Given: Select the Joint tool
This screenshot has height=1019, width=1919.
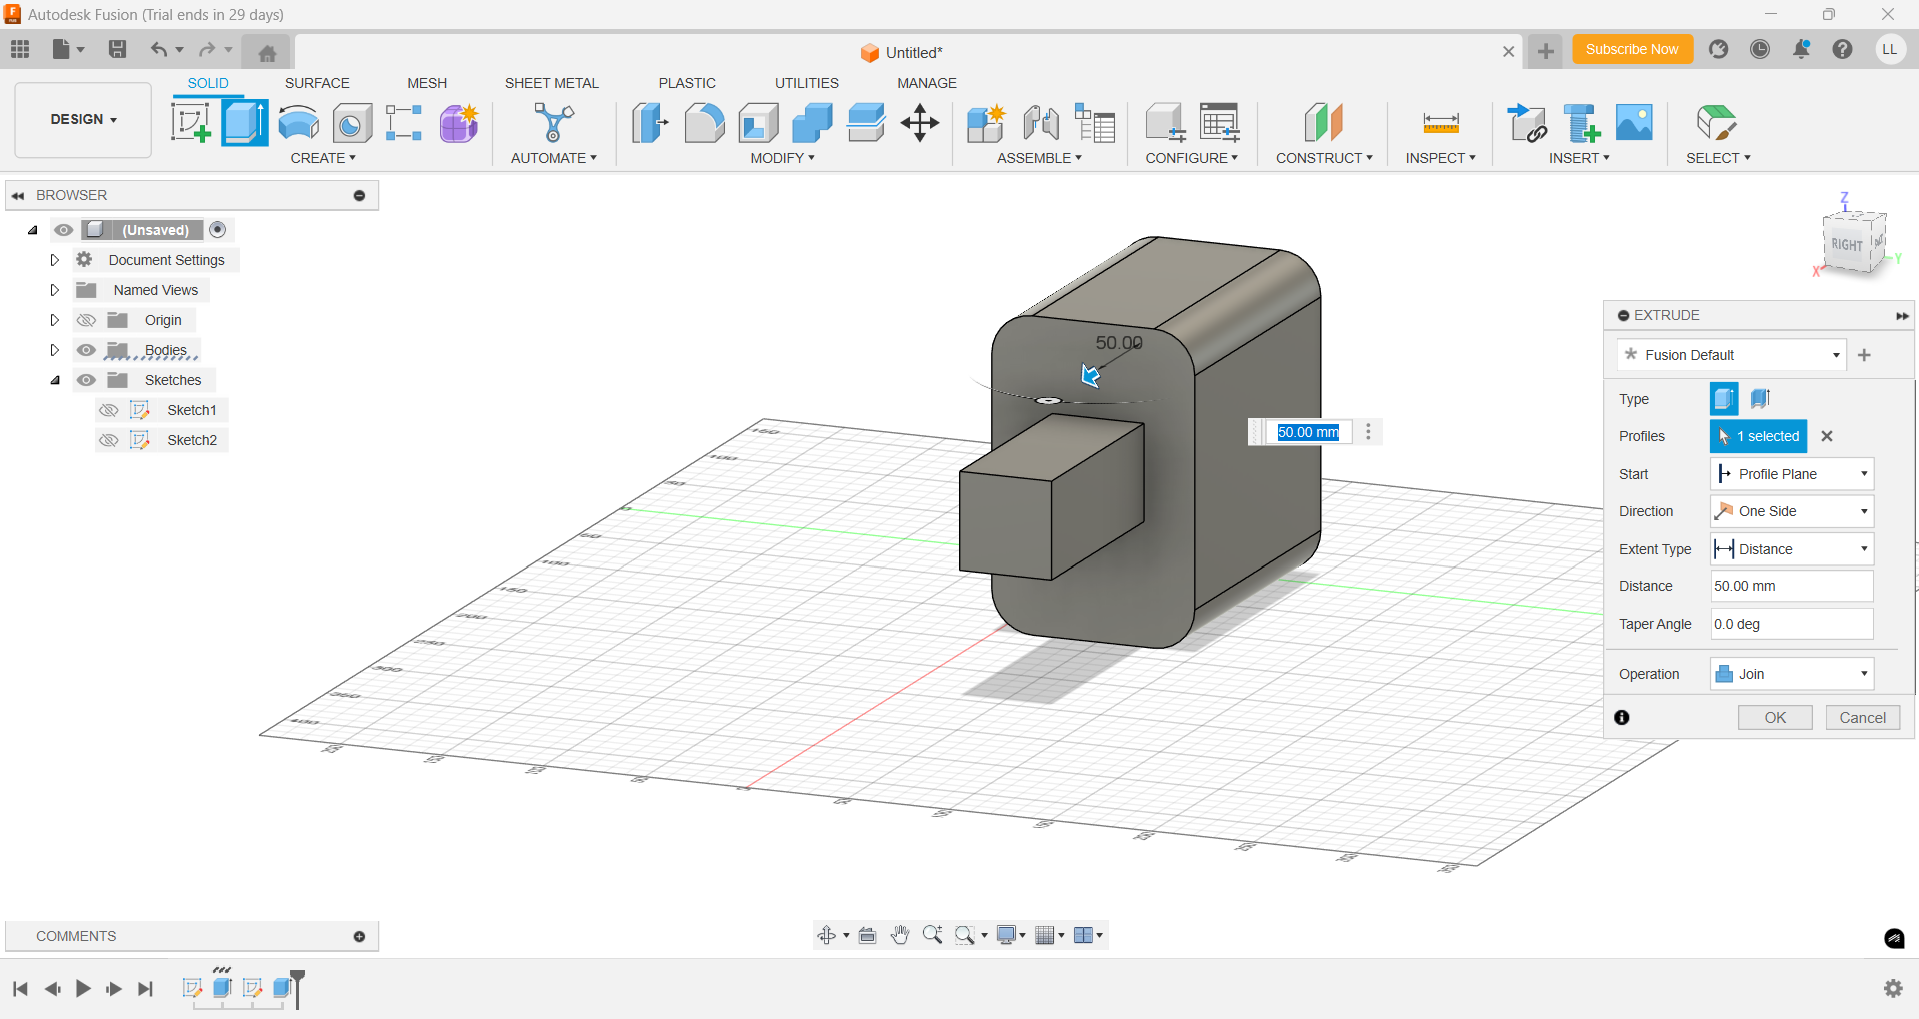Looking at the screenshot, I should 1041,123.
